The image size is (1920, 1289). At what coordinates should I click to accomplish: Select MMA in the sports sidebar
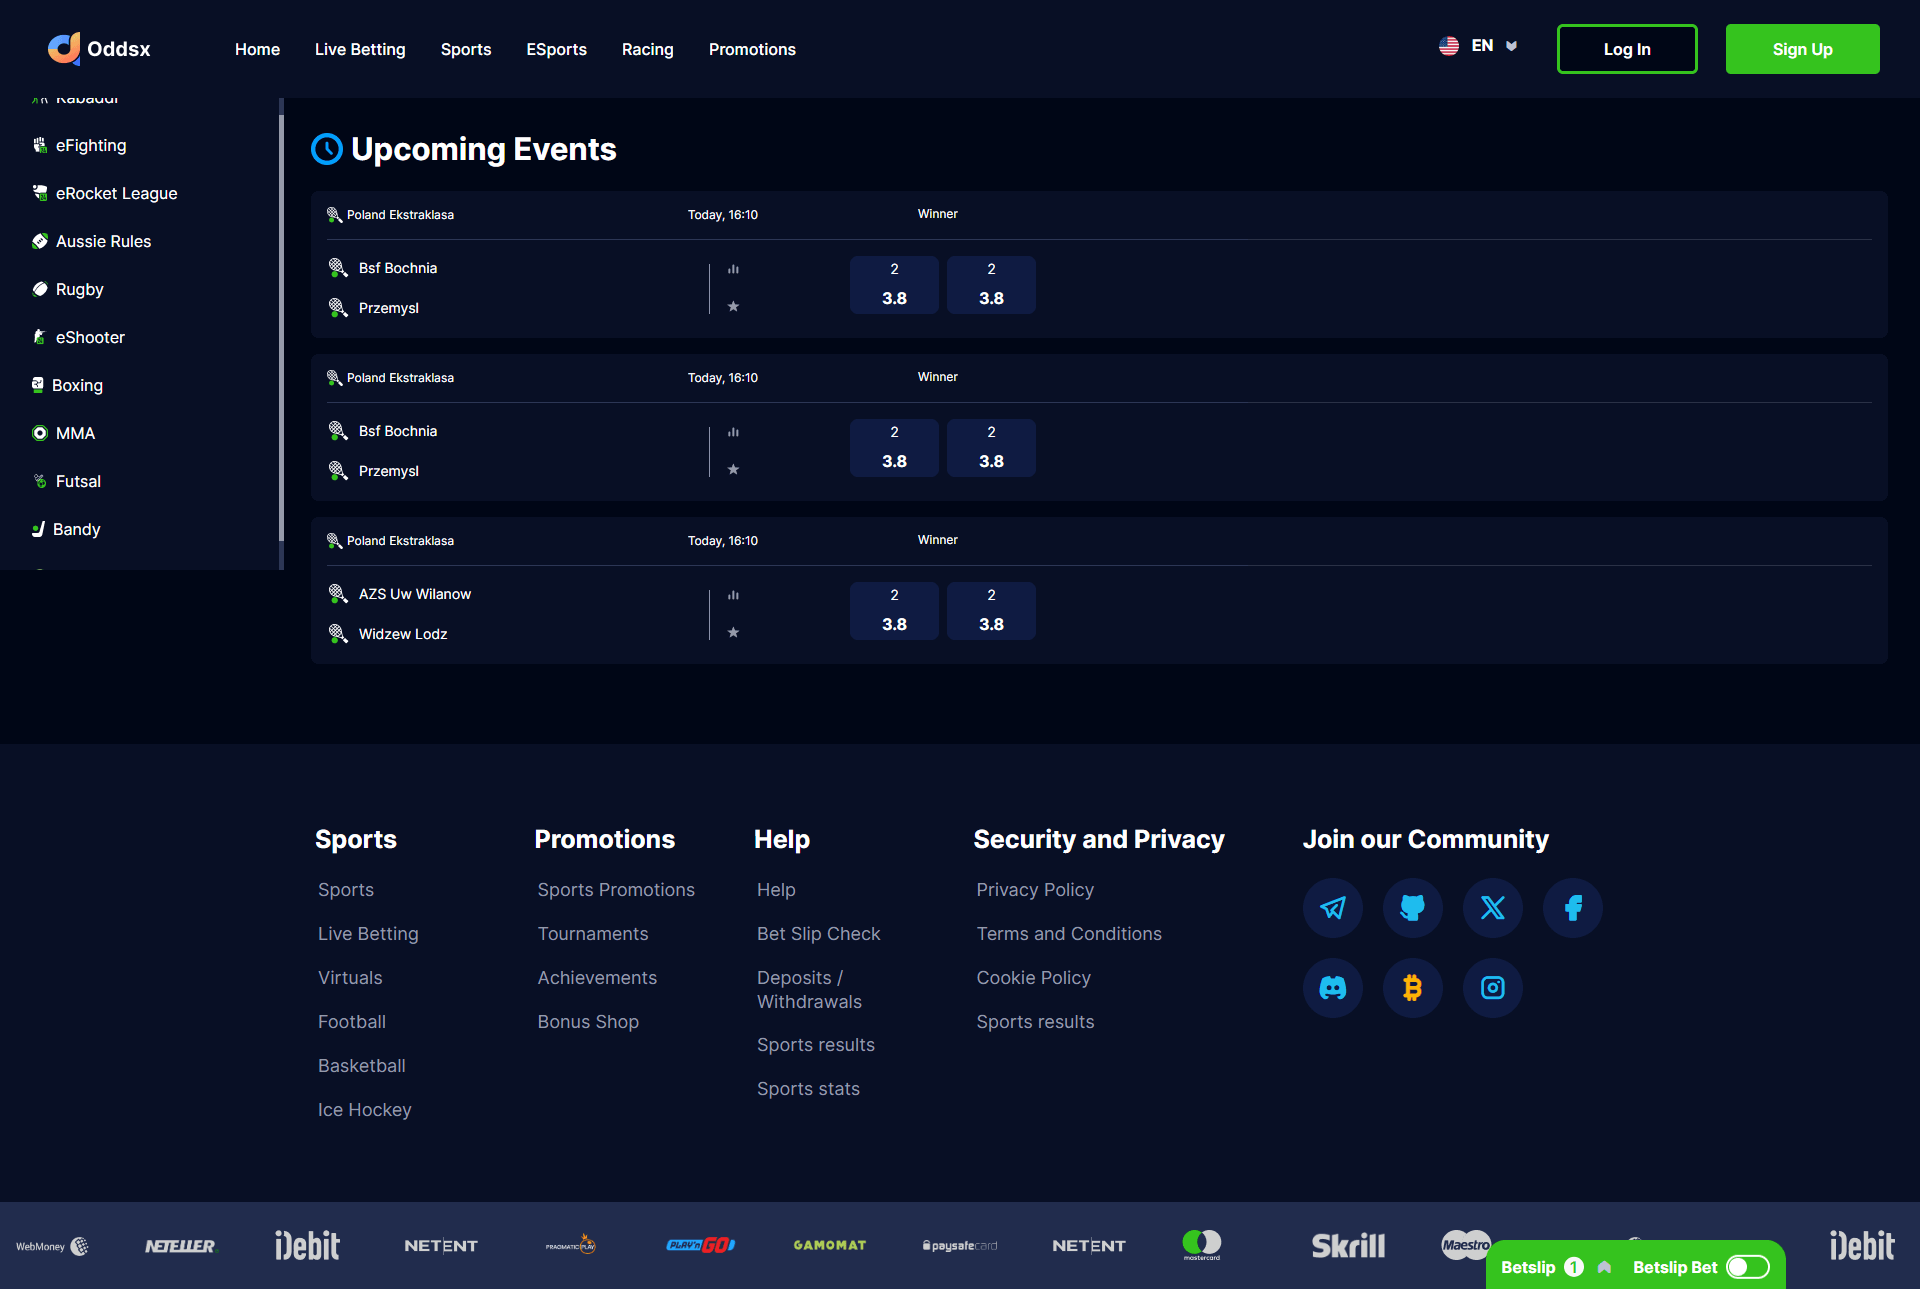click(x=75, y=433)
